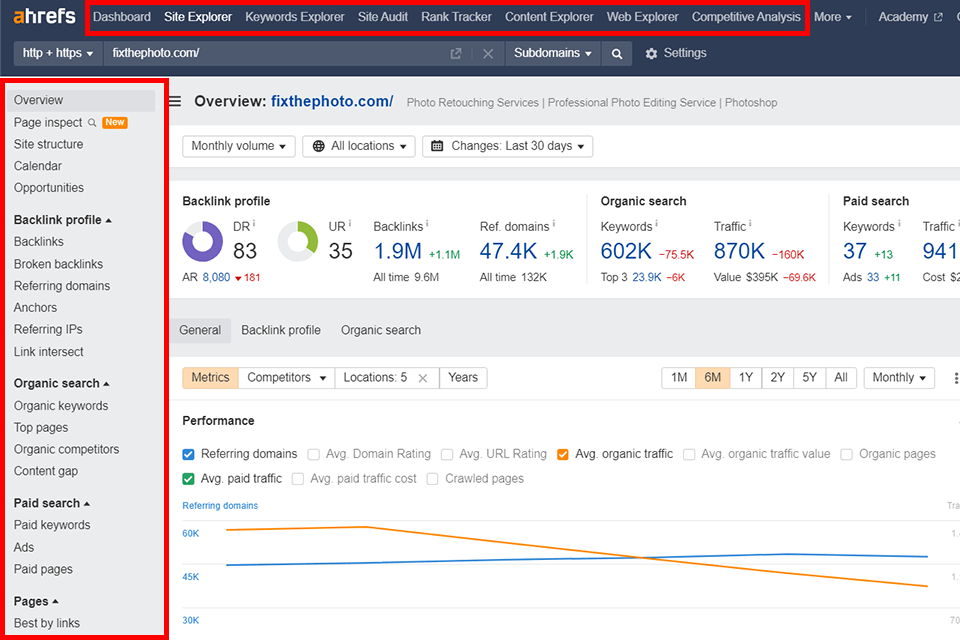Clear the URL field with X icon
This screenshot has height=640, width=960.
tap(488, 54)
